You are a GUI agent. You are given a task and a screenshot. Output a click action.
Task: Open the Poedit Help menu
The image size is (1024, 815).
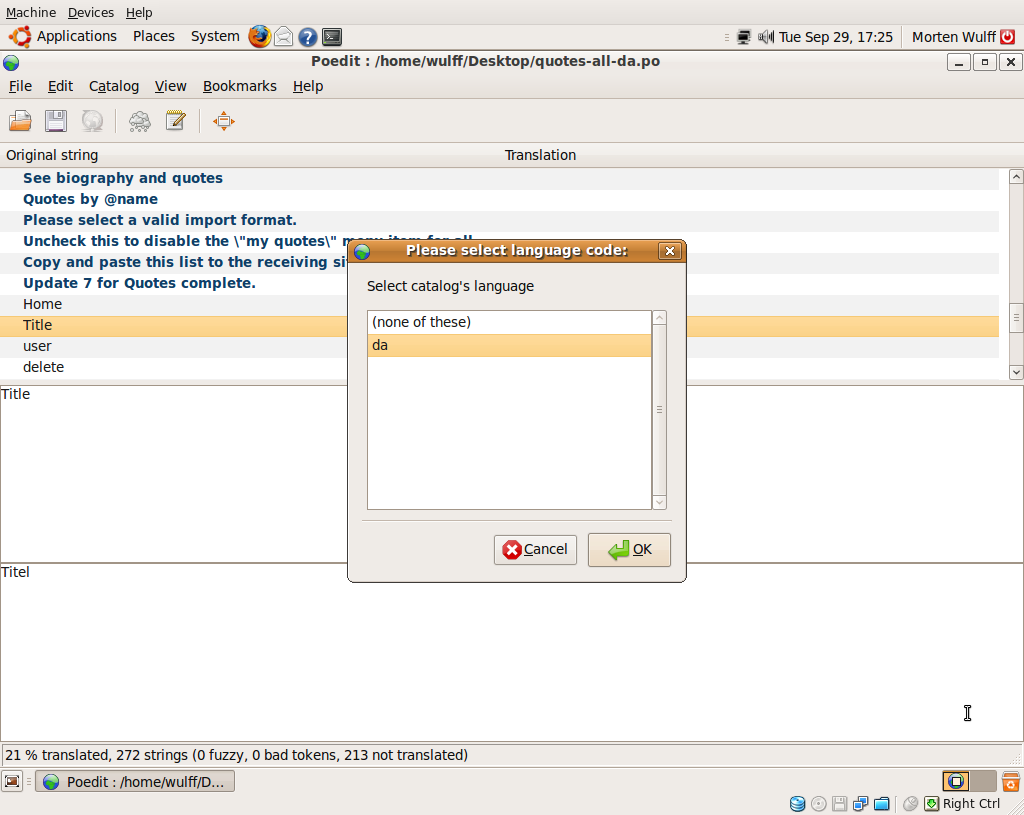(308, 86)
